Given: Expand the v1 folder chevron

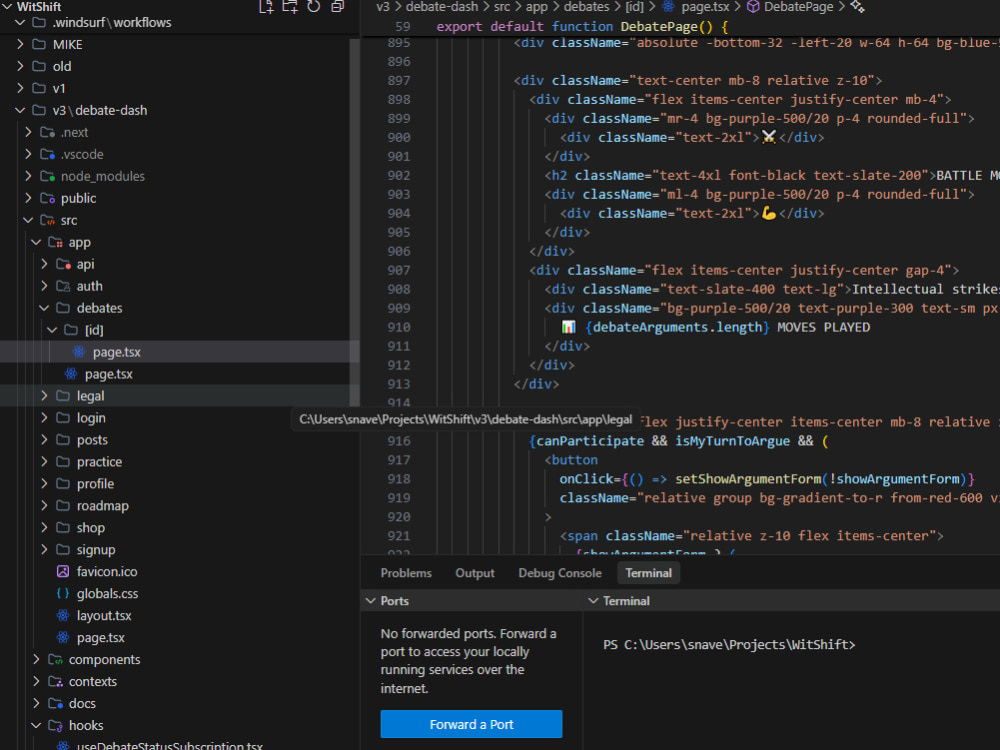Looking at the screenshot, I should [x=20, y=88].
